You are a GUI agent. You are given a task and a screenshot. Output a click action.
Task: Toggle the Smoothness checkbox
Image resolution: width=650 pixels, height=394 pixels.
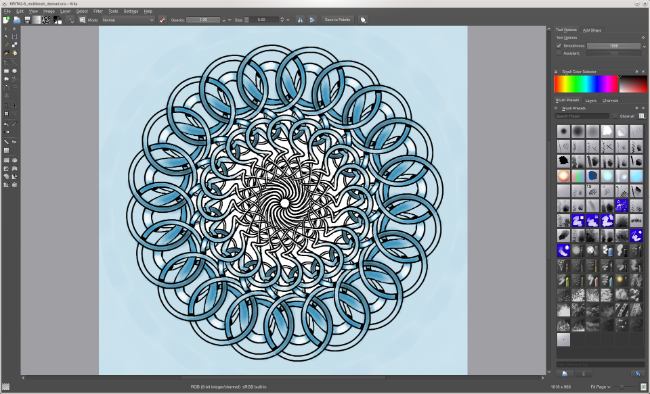coord(559,46)
